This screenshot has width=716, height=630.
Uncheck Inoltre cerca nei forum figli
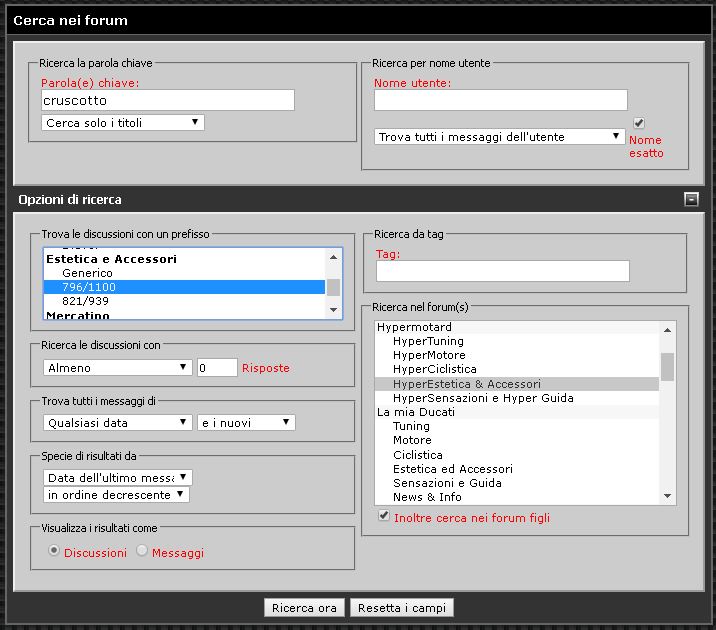tap(384, 516)
